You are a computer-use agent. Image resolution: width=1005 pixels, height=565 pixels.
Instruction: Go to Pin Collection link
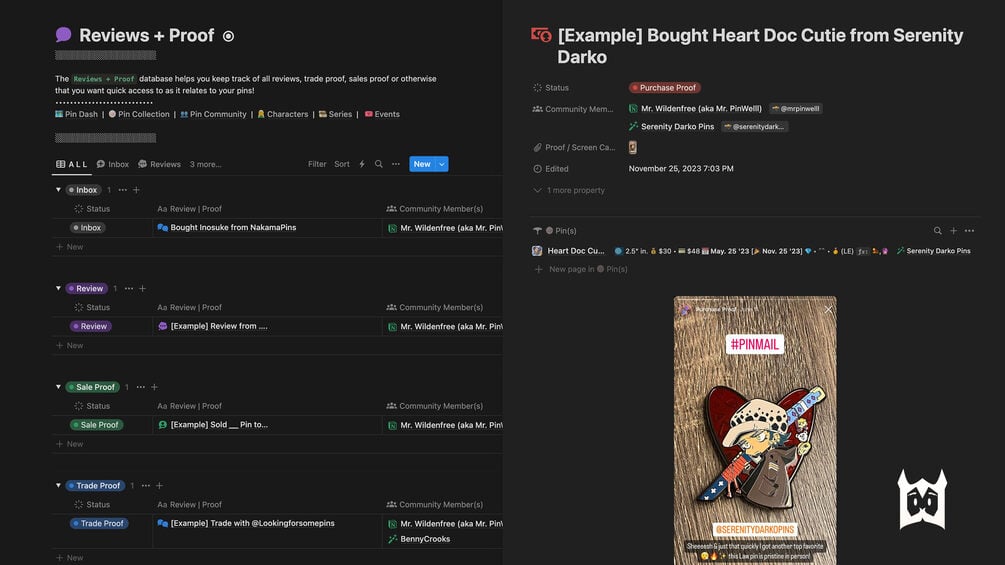coord(139,114)
